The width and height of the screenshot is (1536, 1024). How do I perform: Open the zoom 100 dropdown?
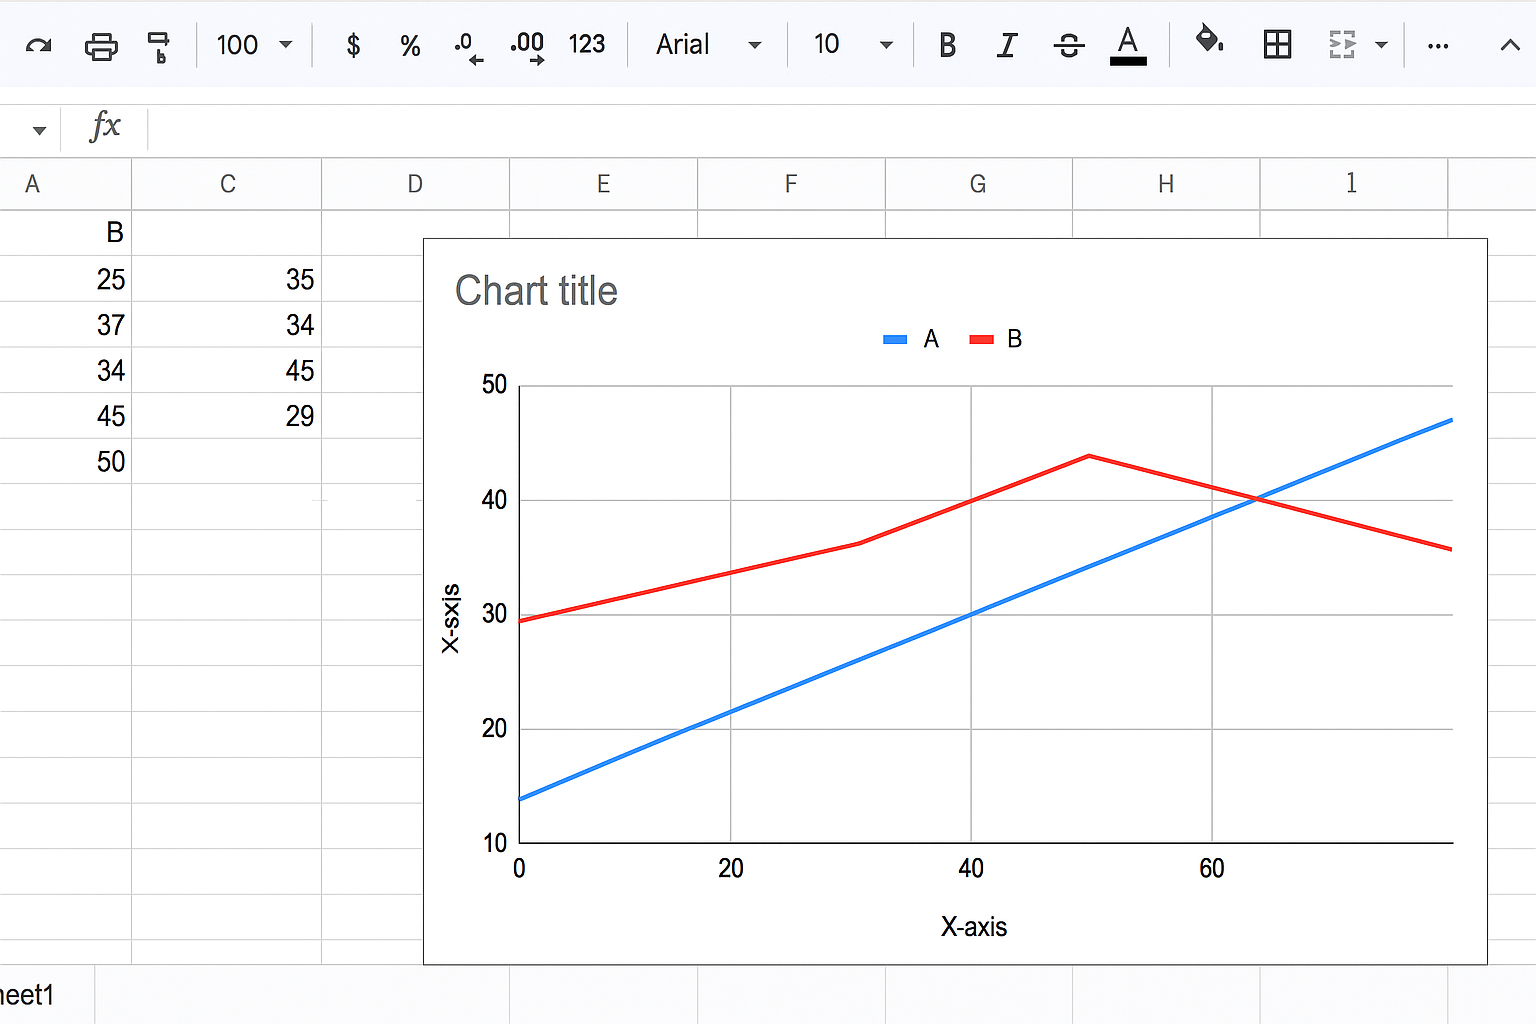254,45
